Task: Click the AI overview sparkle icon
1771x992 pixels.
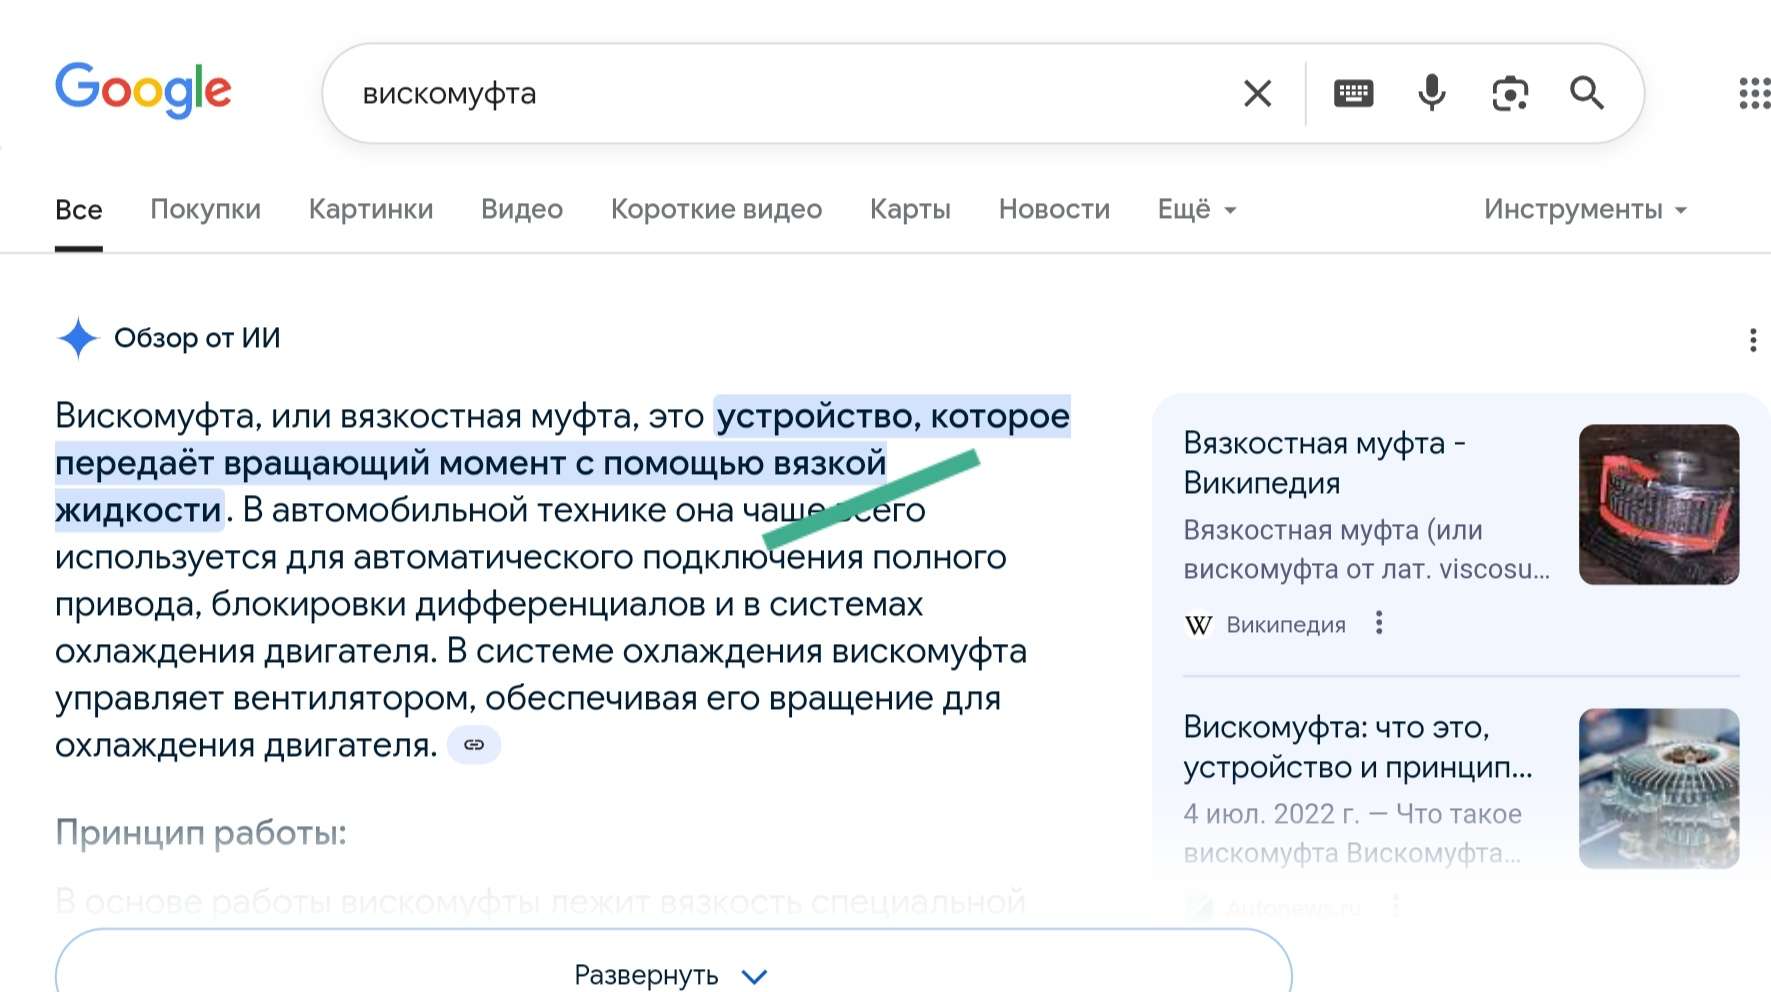Action: [78, 338]
